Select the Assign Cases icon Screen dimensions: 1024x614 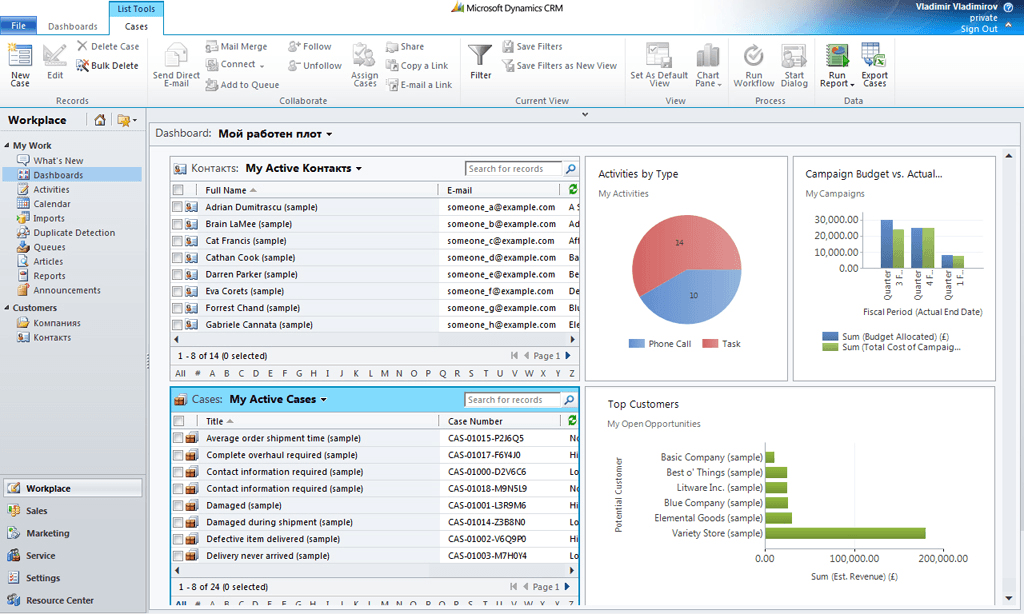[x=364, y=62]
